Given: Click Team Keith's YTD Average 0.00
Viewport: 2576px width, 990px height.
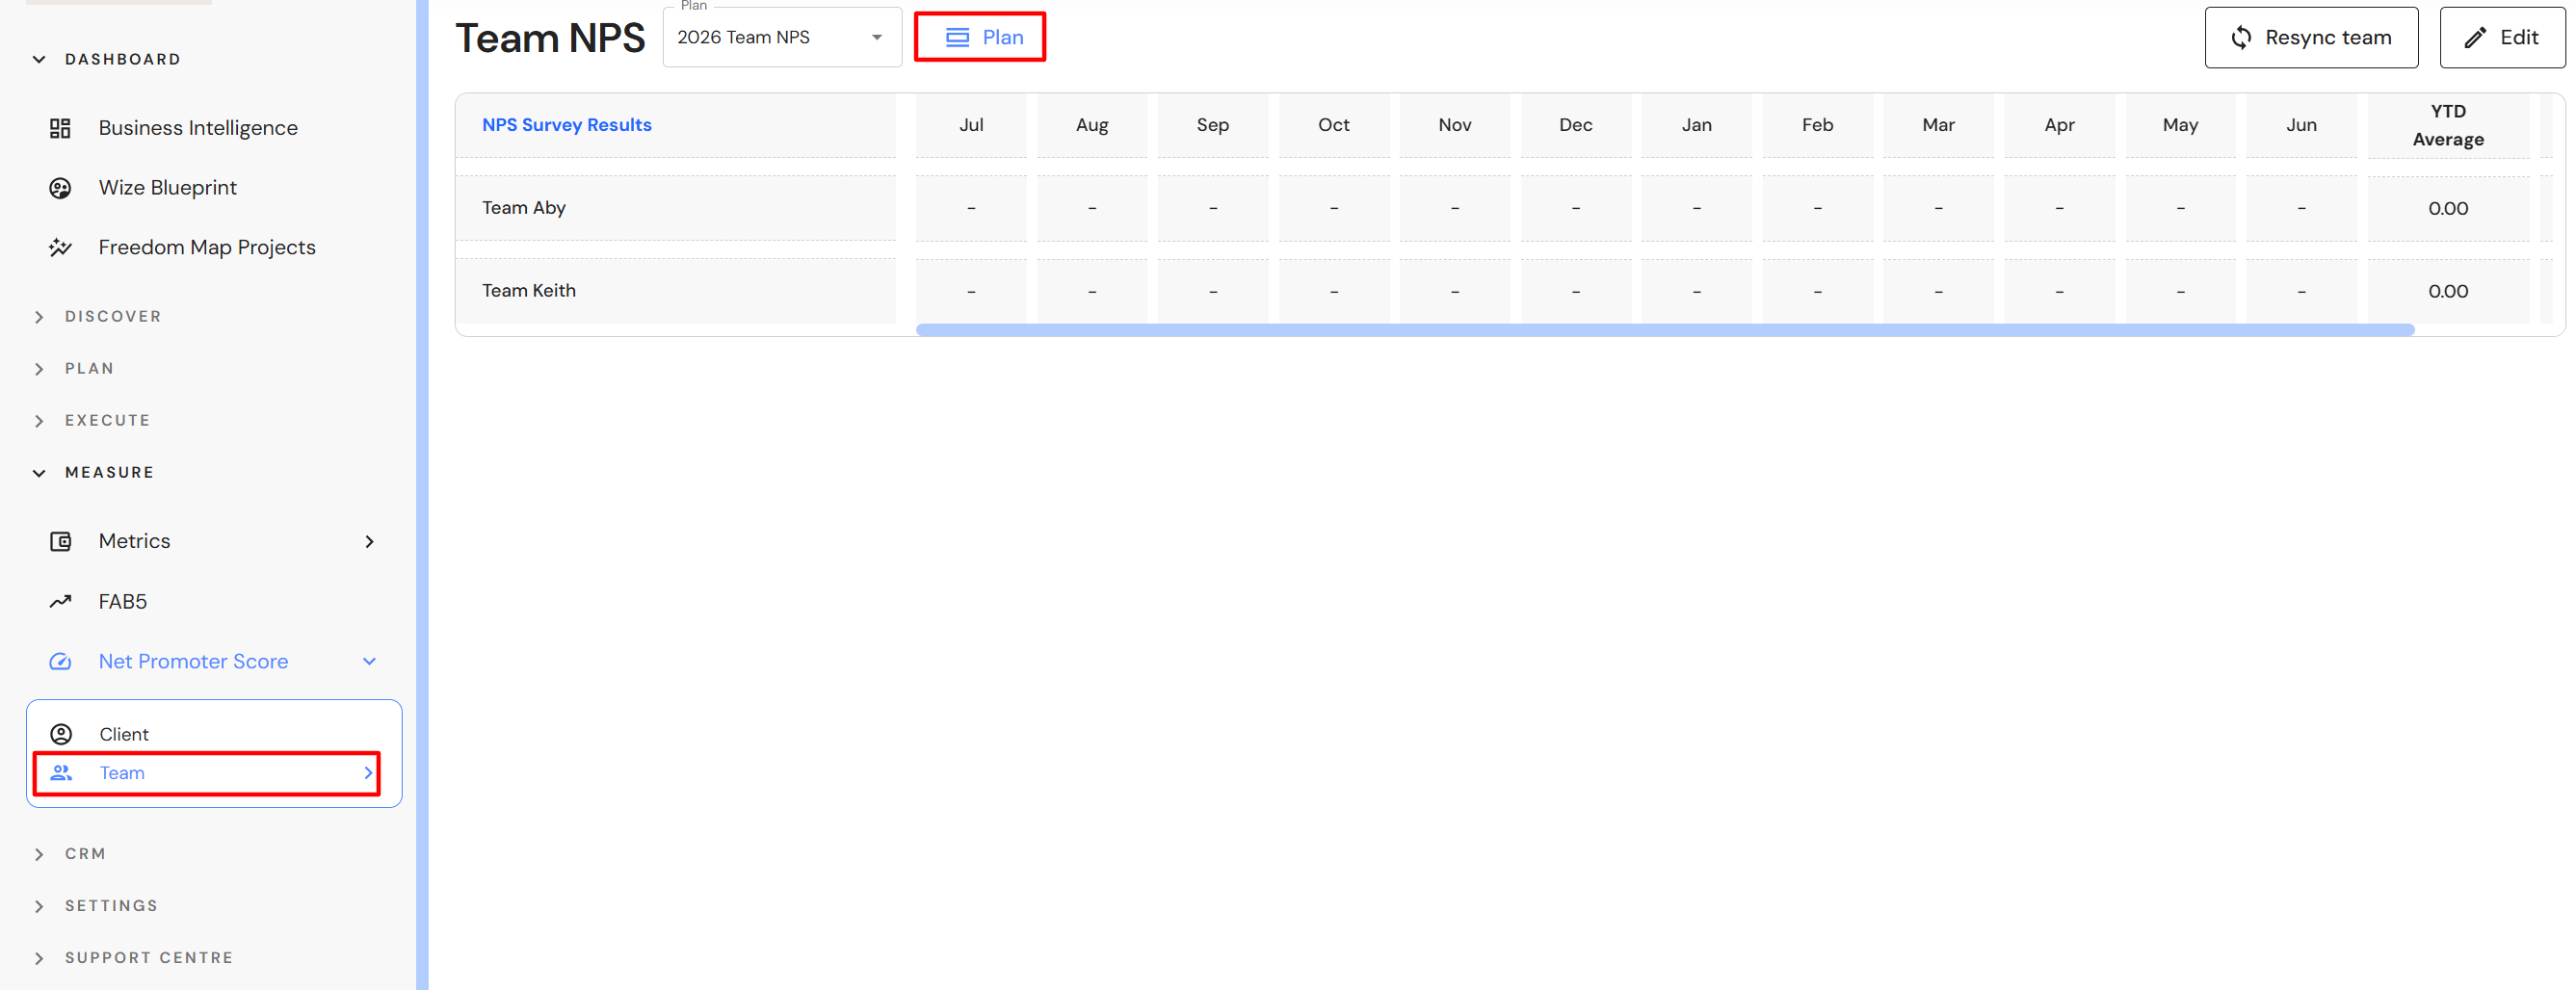Looking at the screenshot, I should tap(2448, 291).
